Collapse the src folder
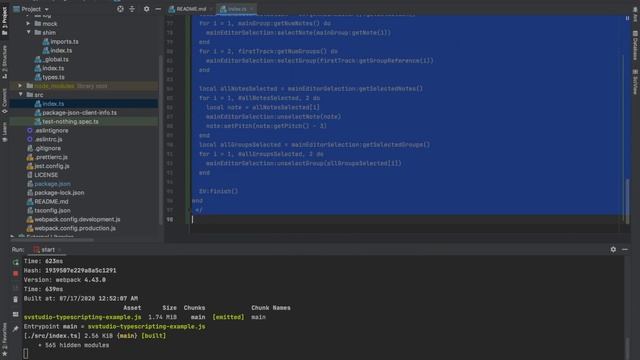Screen dimensions: 640x360 (20, 95)
